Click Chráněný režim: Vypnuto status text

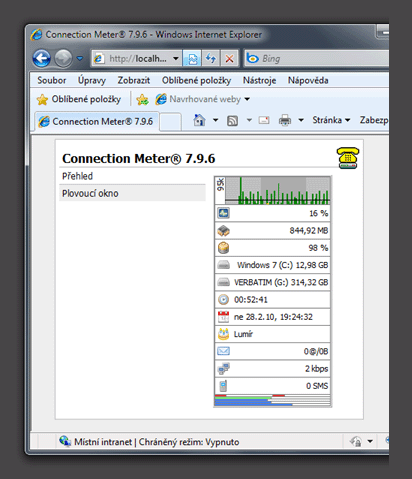[x=189, y=442]
